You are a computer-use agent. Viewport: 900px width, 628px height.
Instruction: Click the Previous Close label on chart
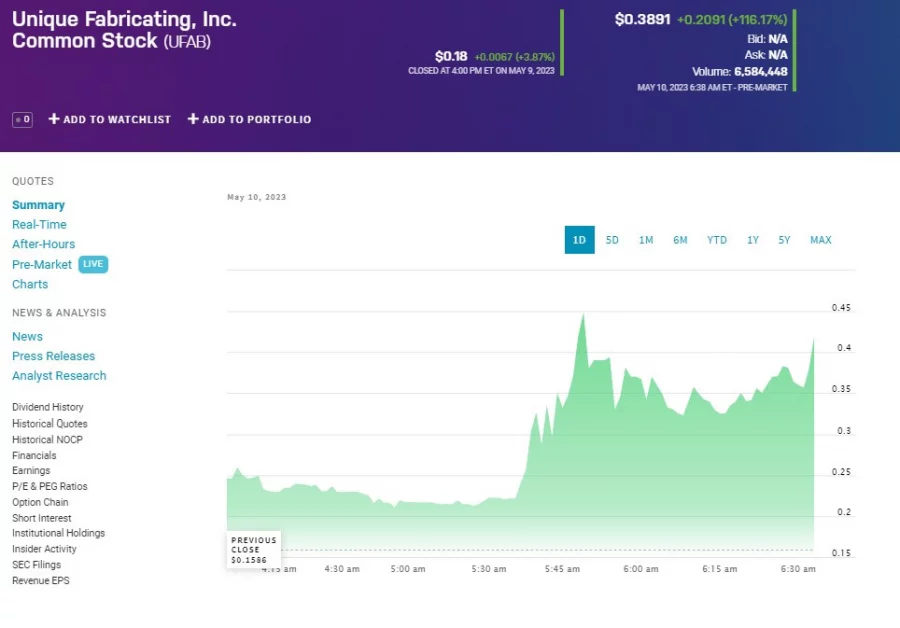click(x=253, y=550)
